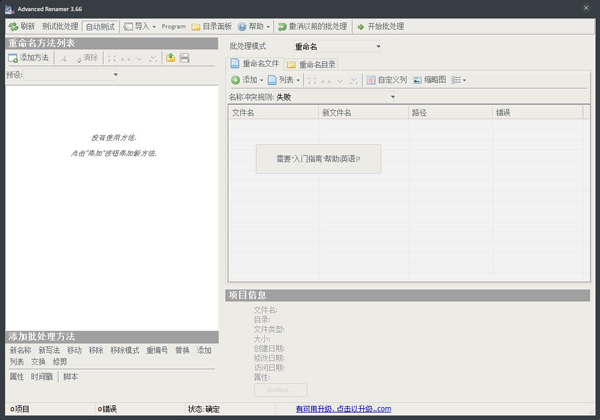600x420 pixels.
Task: Open the 列表 list dropdown in file toolbar
Action: [x=284, y=80]
